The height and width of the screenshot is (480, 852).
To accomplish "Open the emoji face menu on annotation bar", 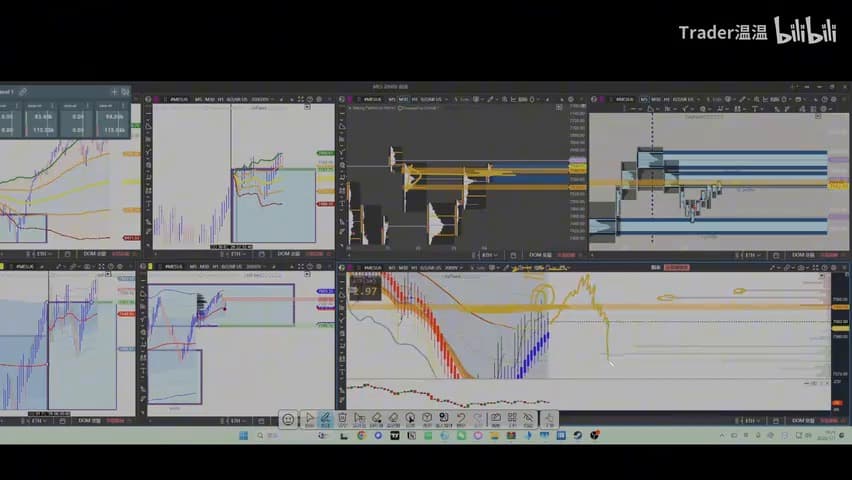I will coord(288,419).
